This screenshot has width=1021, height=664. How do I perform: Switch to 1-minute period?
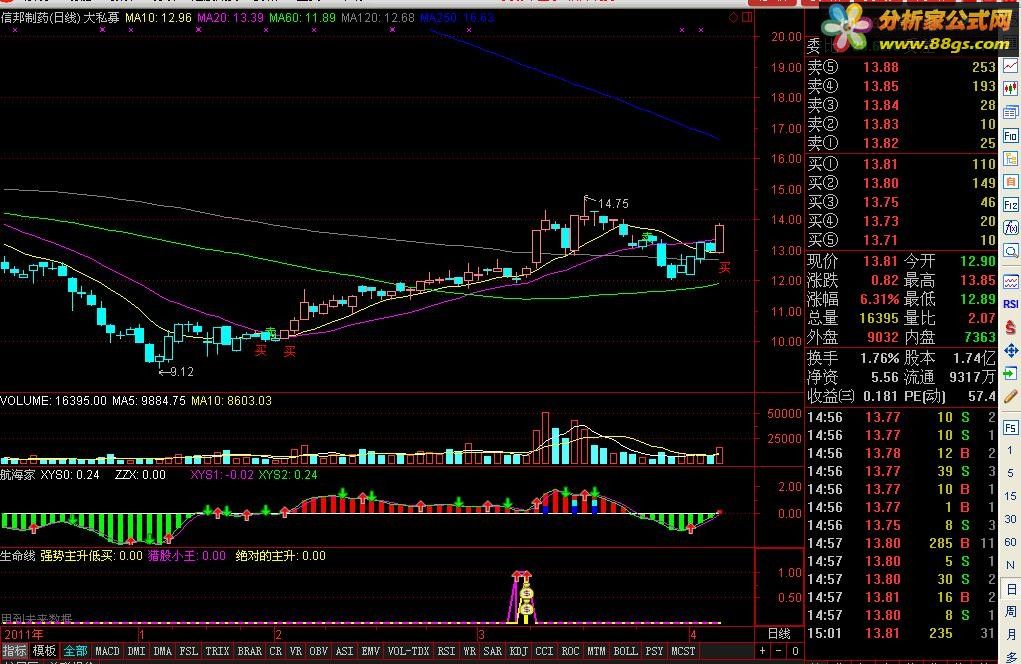point(1010,450)
